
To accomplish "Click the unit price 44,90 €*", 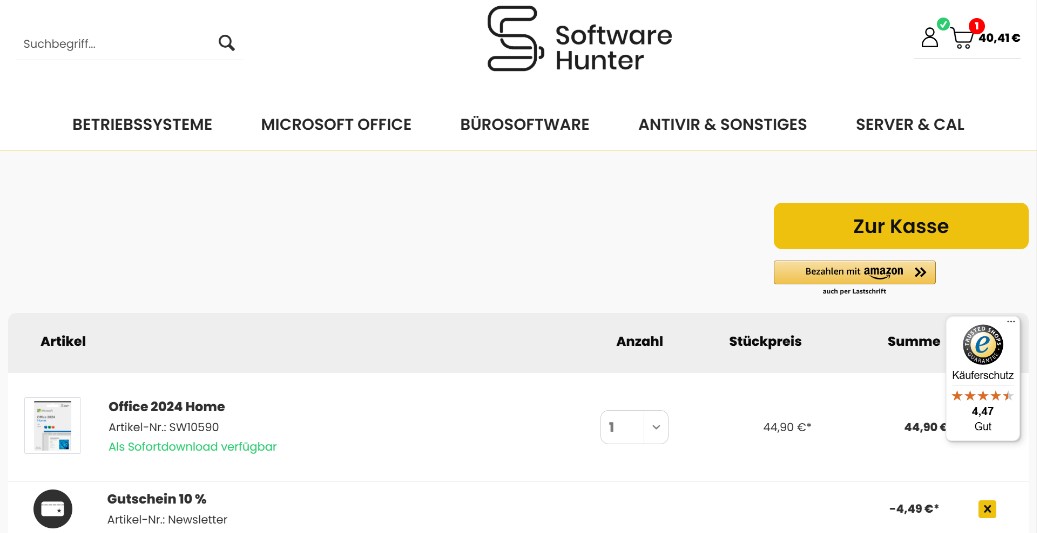I will click(787, 427).
